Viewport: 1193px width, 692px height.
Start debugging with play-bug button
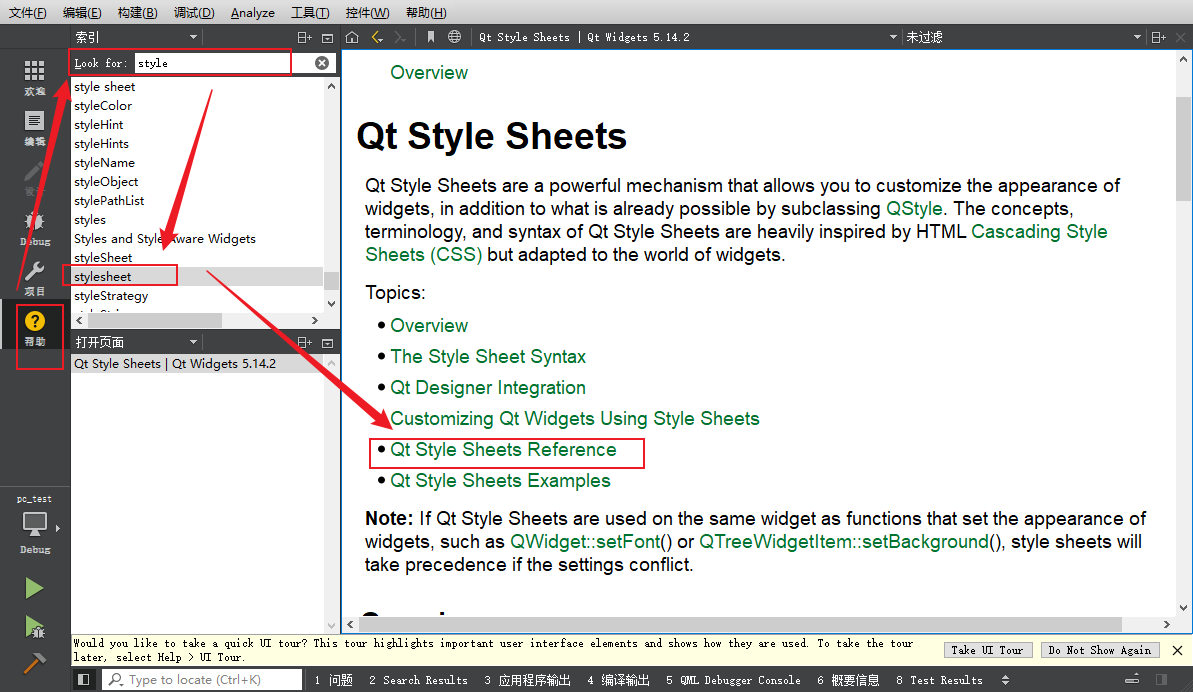(34, 627)
